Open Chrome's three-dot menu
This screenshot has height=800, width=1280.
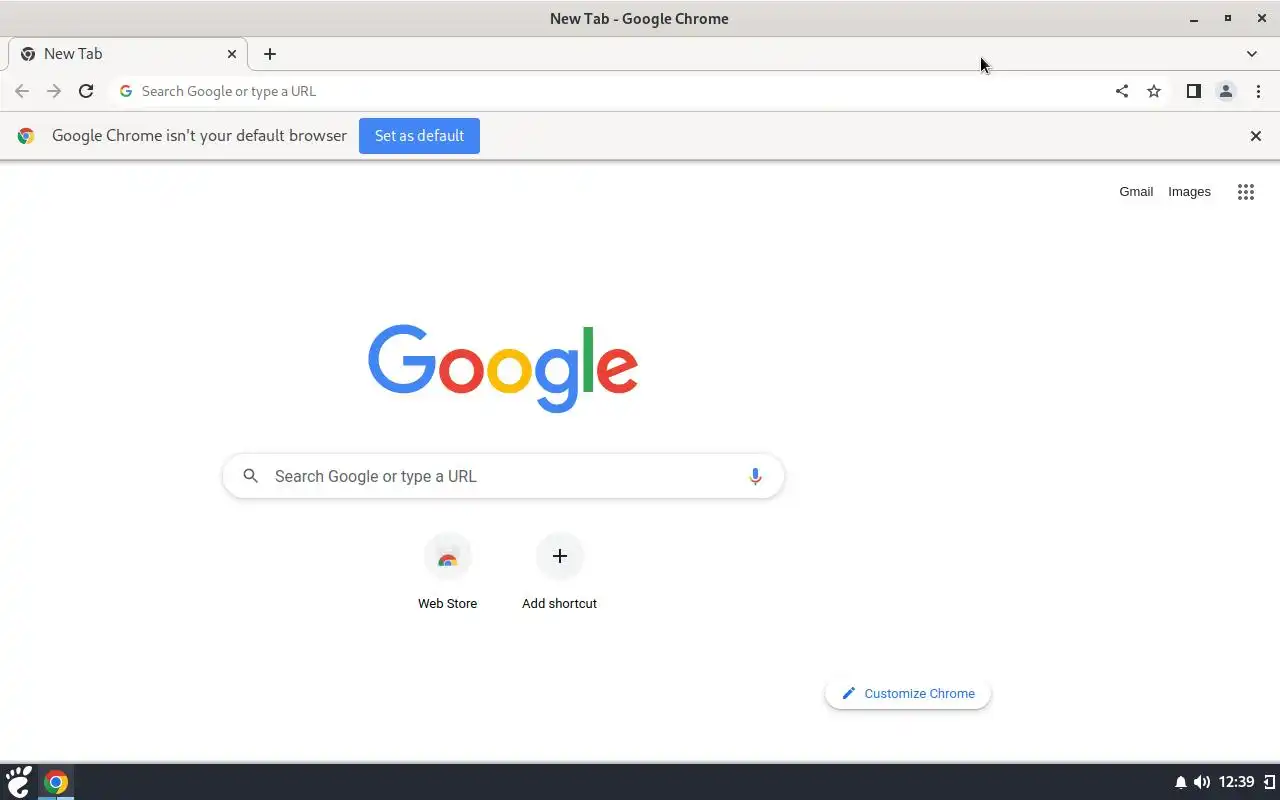(x=1258, y=91)
